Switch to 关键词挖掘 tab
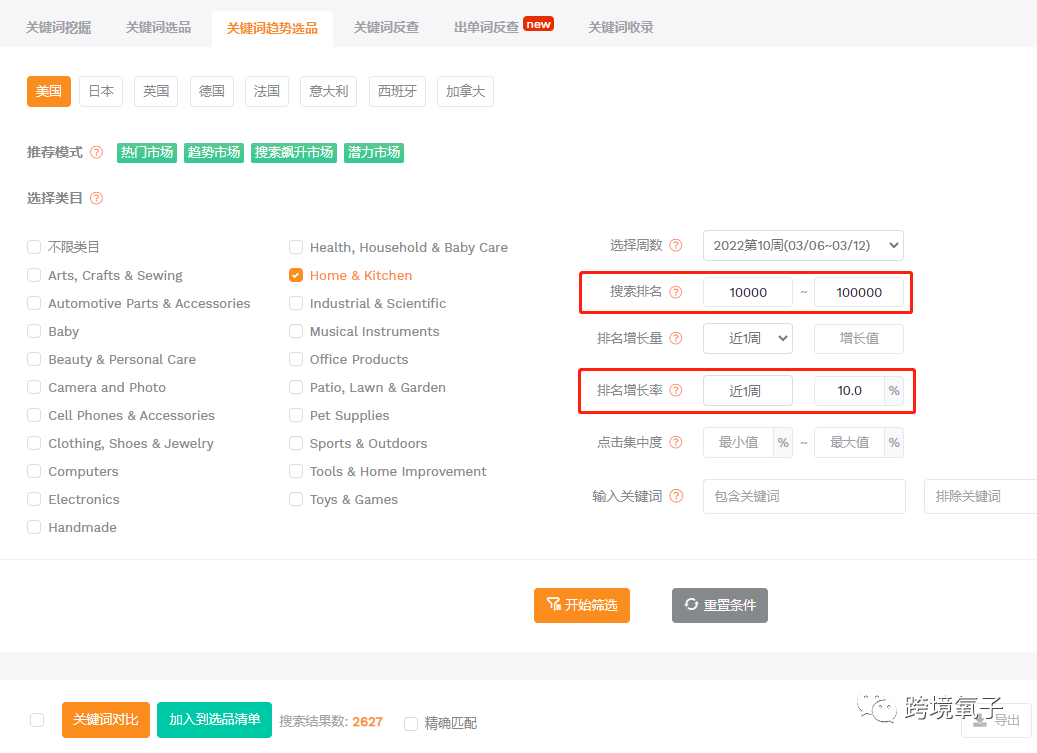The height and width of the screenshot is (753, 1037). coord(58,28)
